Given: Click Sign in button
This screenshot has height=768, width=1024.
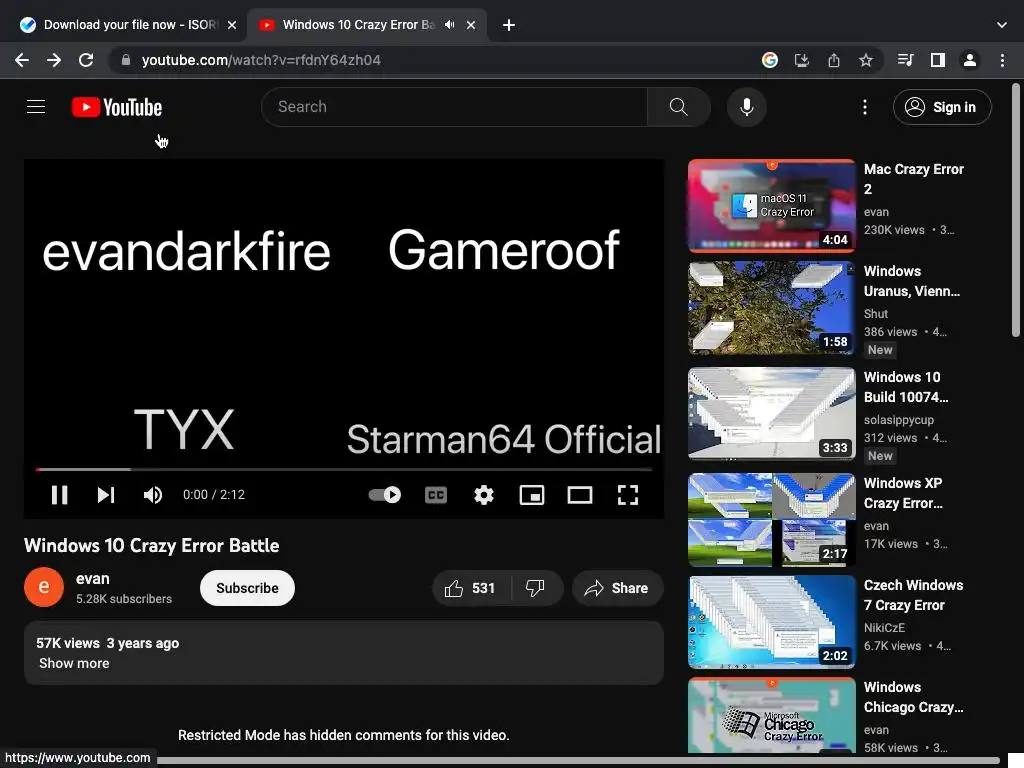Looking at the screenshot, I should (942, 107).
